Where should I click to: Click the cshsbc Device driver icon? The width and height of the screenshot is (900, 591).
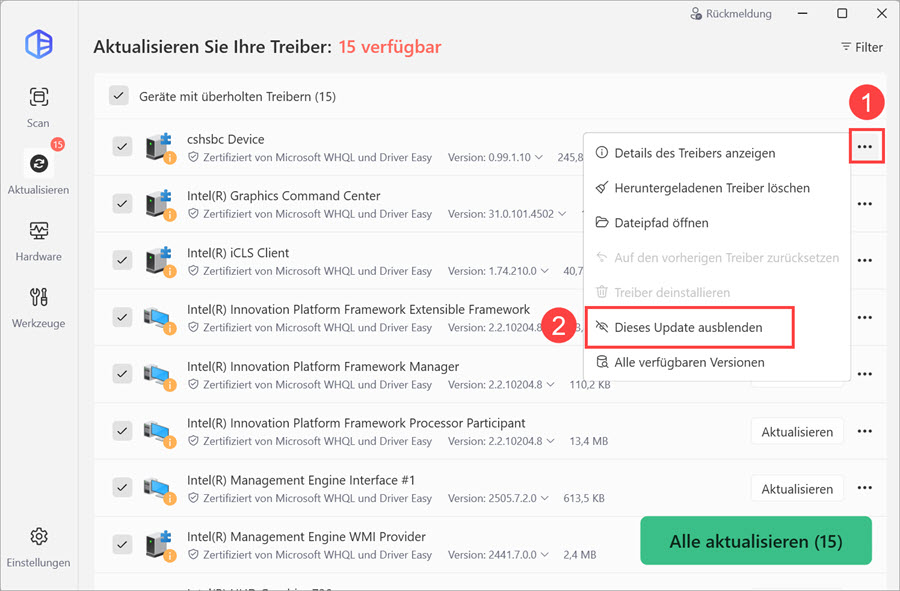[160, 147]
